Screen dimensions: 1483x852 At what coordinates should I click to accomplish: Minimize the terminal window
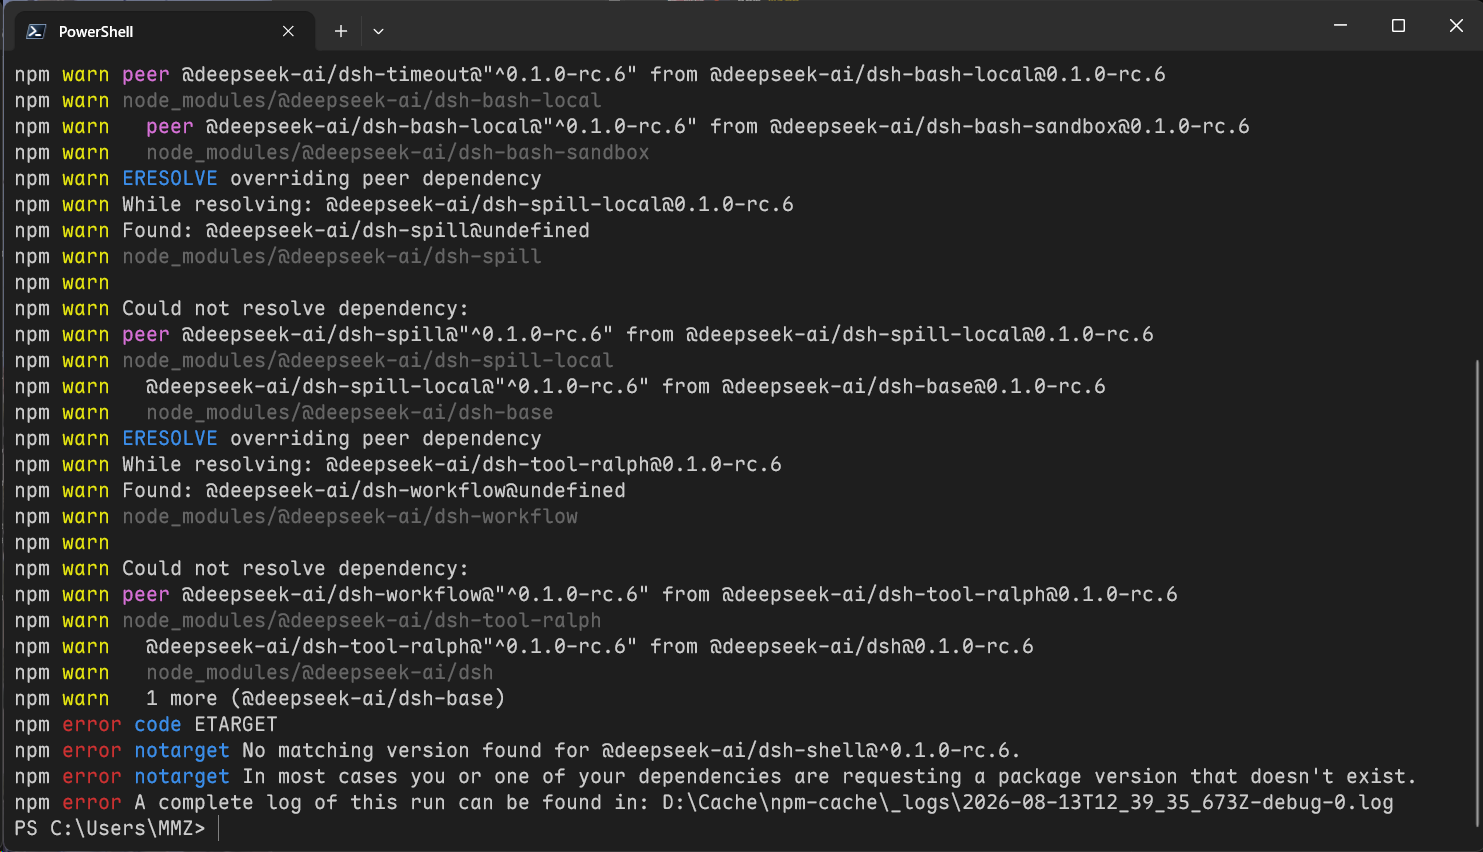[1340, 25]
